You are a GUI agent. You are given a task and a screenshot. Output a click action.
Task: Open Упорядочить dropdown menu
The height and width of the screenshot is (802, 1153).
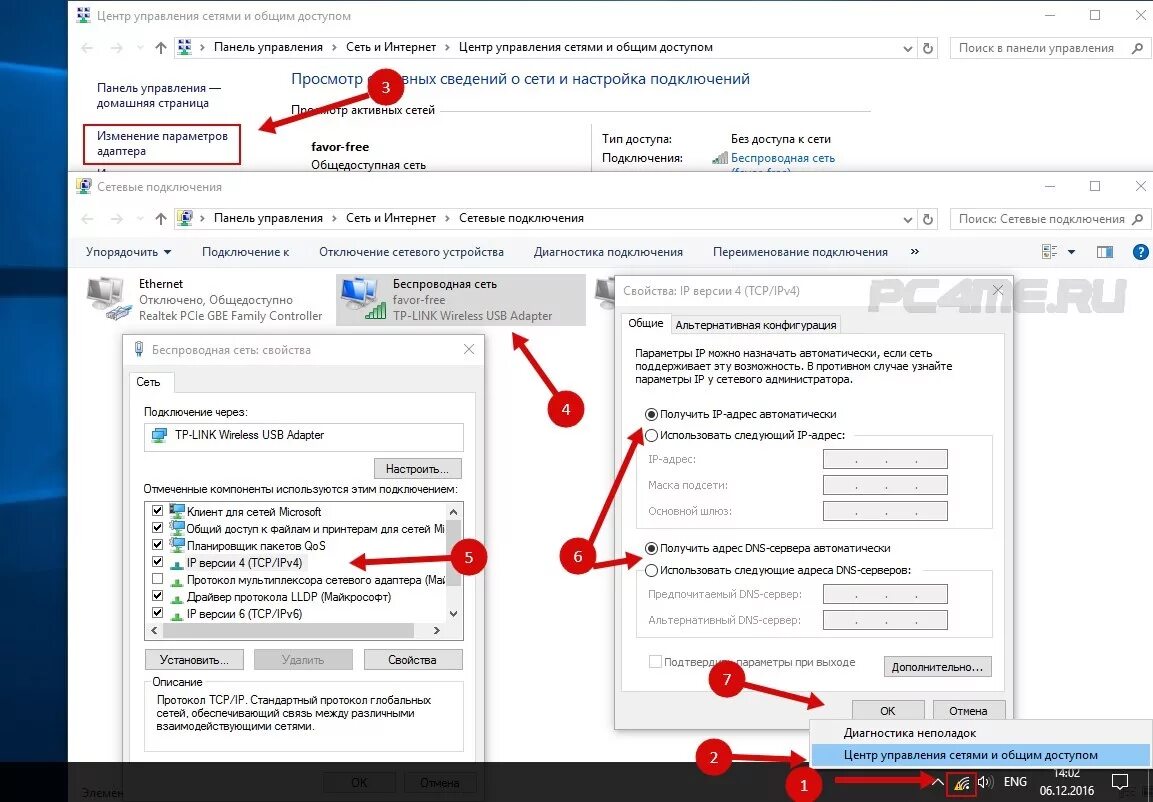128,252
